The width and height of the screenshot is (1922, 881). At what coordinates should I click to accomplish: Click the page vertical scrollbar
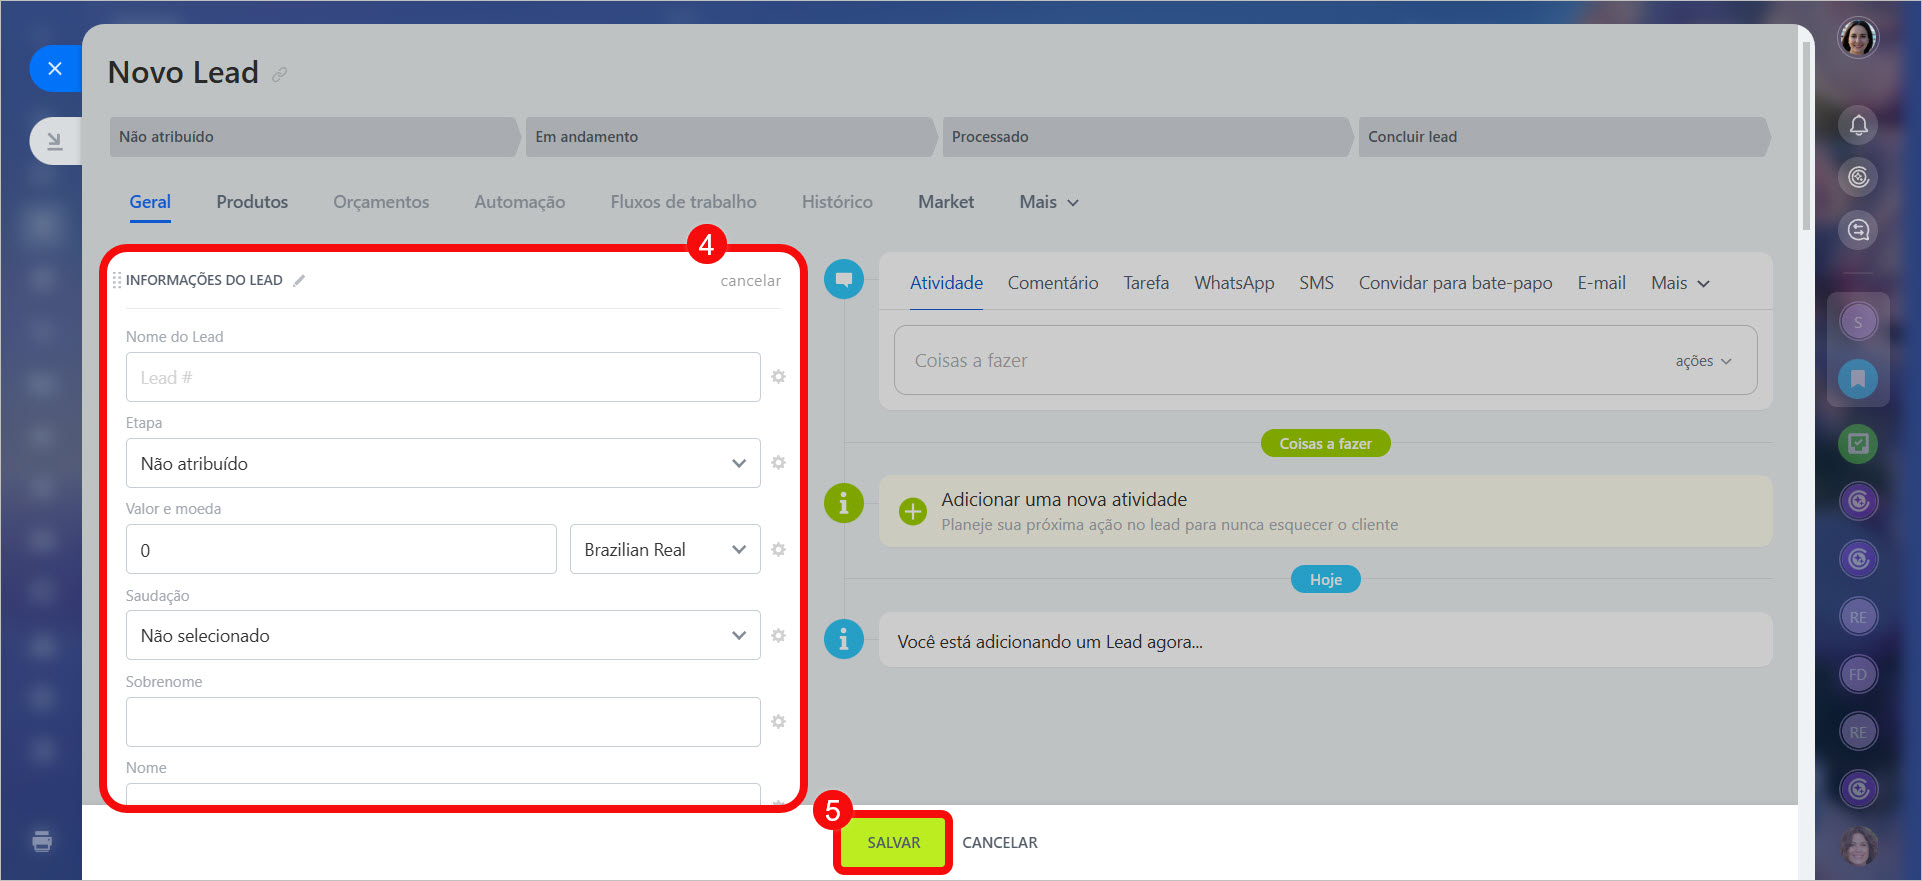tap(1806, 135)
